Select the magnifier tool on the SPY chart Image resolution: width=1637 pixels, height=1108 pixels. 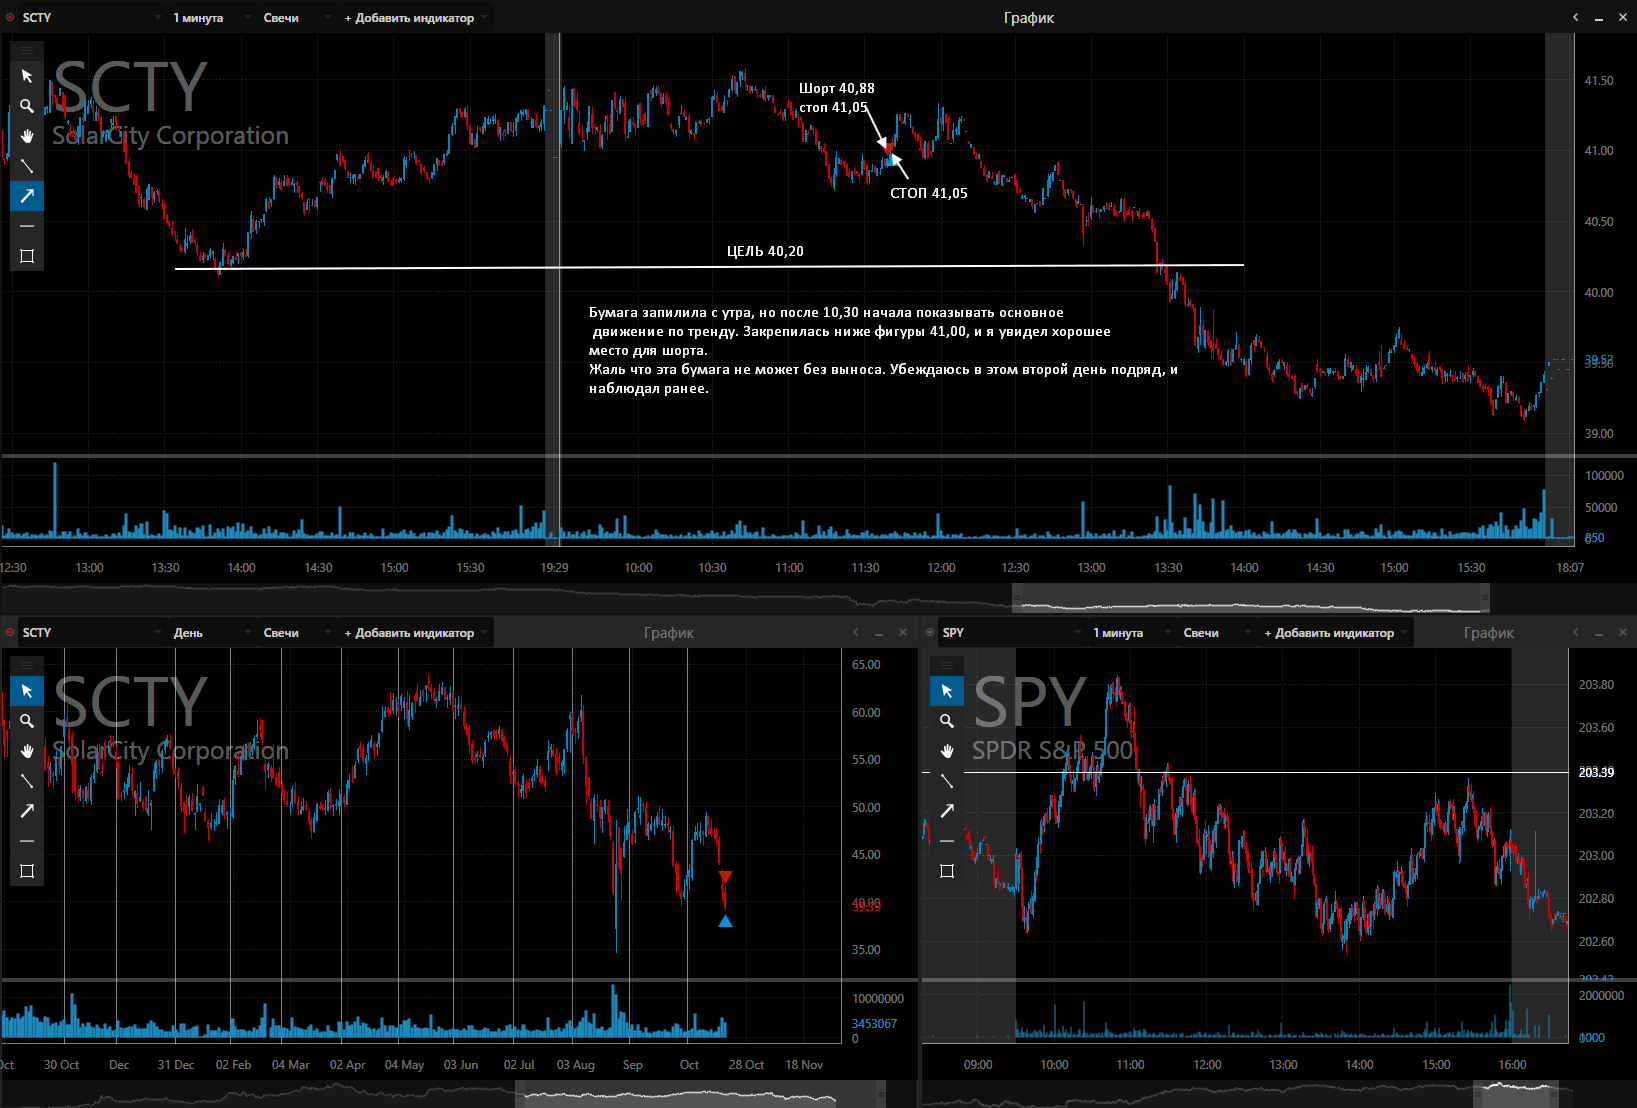click(947, 721)
